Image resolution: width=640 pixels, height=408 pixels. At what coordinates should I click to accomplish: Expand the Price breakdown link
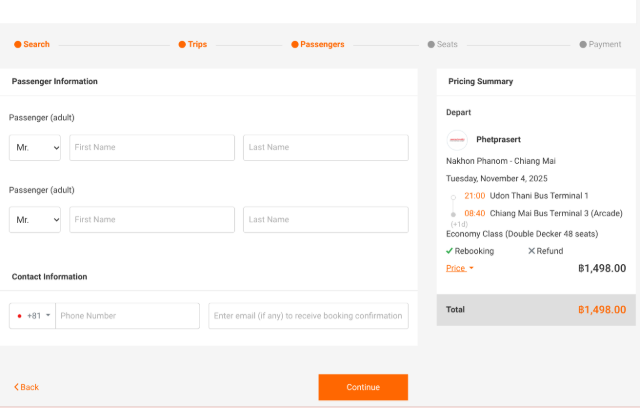460,268
